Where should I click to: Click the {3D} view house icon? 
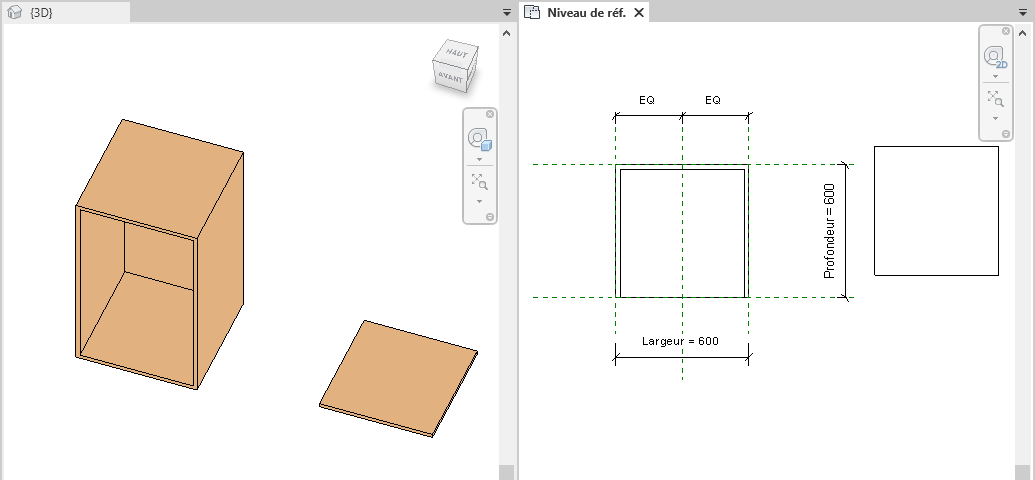pyautogui.click(x=15, y=12)
